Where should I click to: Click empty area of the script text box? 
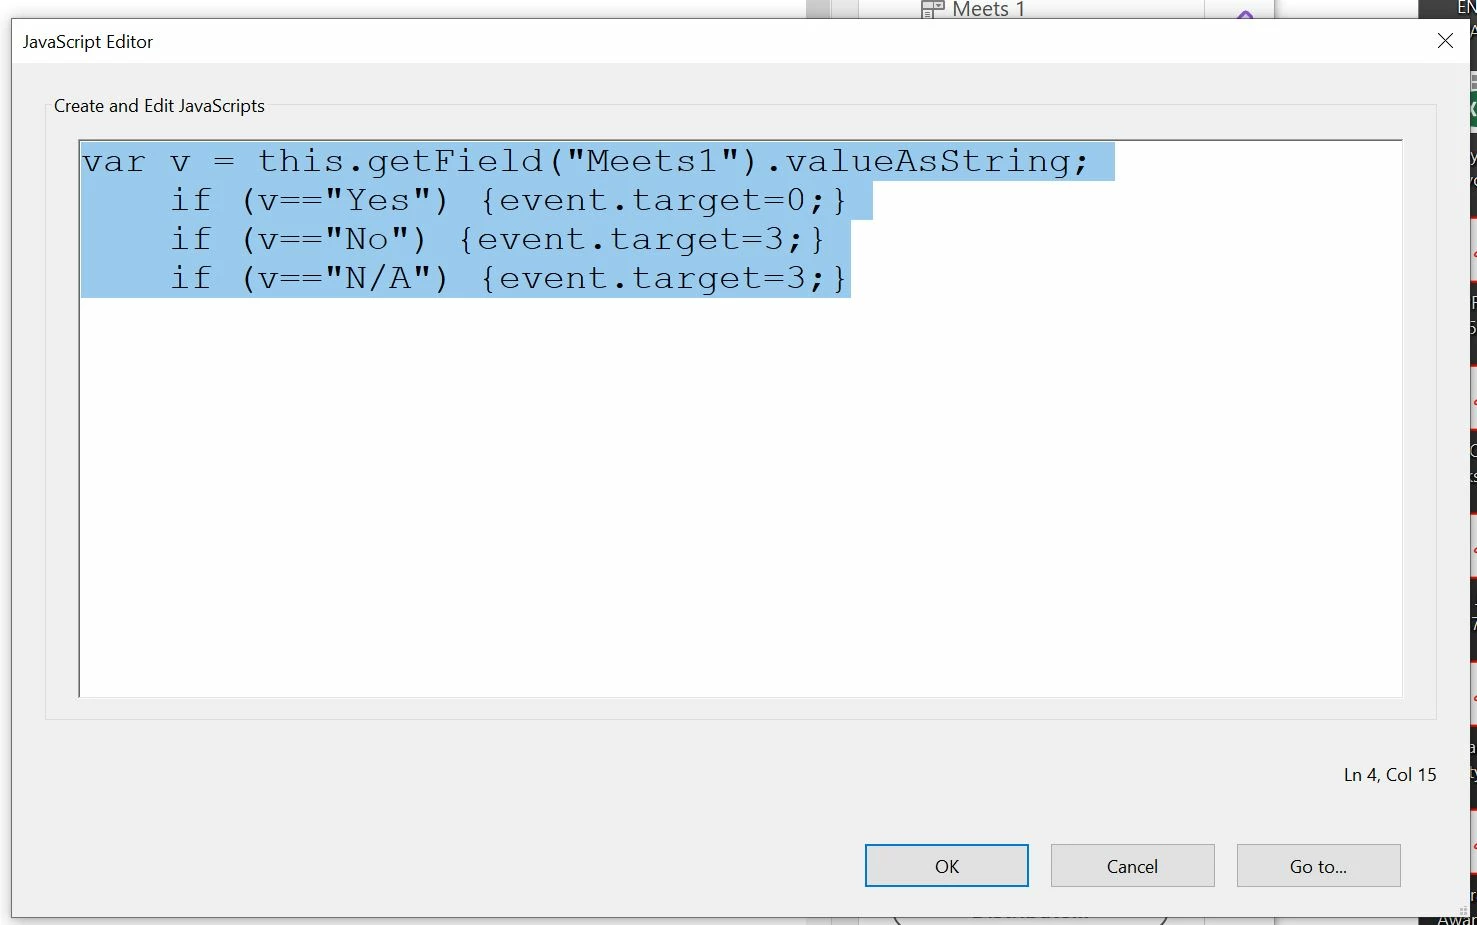[x=740, y=500]
